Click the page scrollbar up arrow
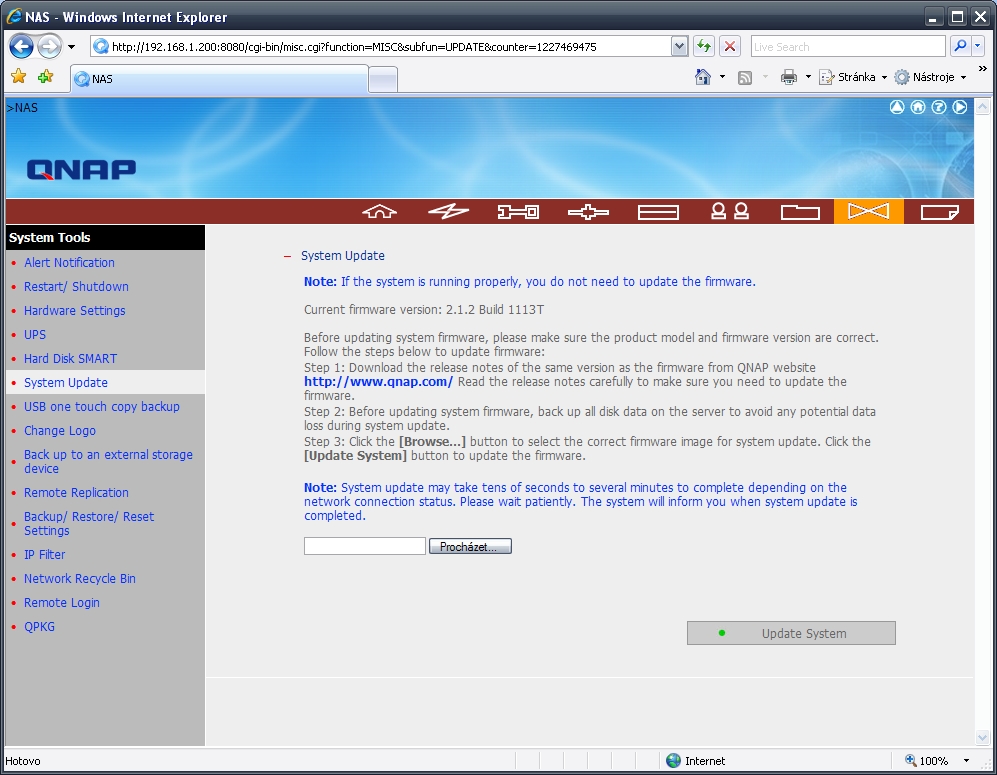The height and width of the screenshot is (775, 997). pyautogui.click(x=982, y=106)
